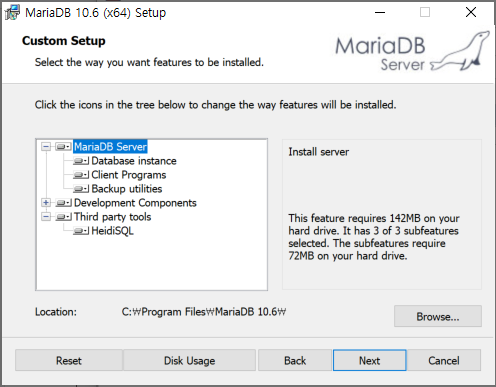
Task: Open the Third party tools install-state icon
Action: click(63, 217)
